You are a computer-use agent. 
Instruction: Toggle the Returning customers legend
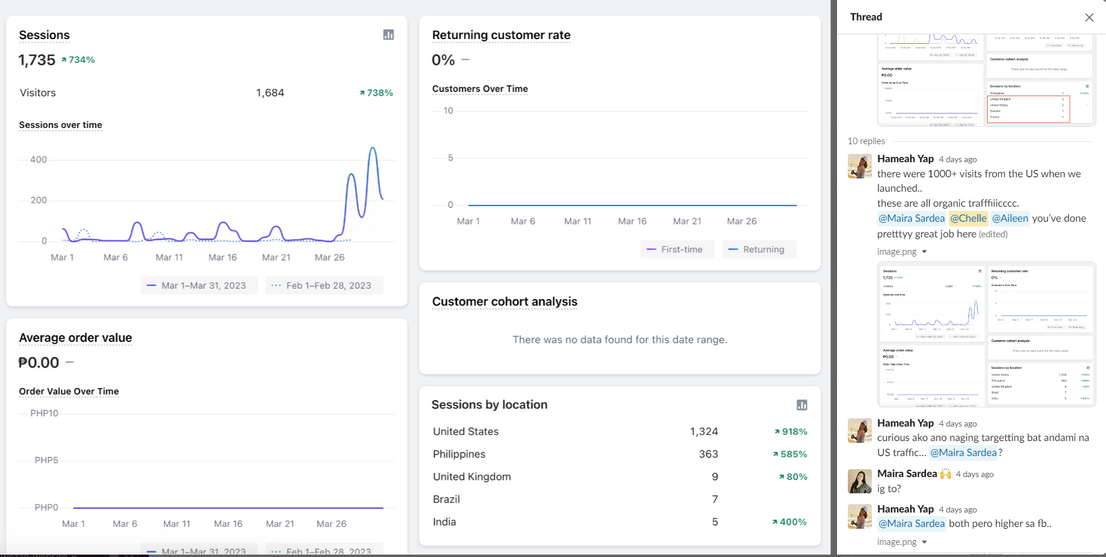(x=756, y=249)
